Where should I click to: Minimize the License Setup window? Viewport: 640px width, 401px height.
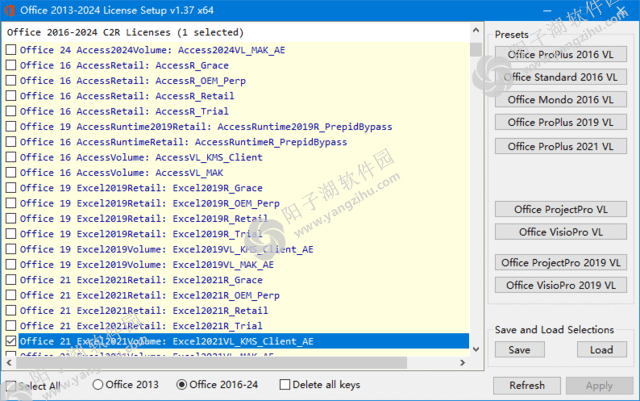(x=547, y=11)
